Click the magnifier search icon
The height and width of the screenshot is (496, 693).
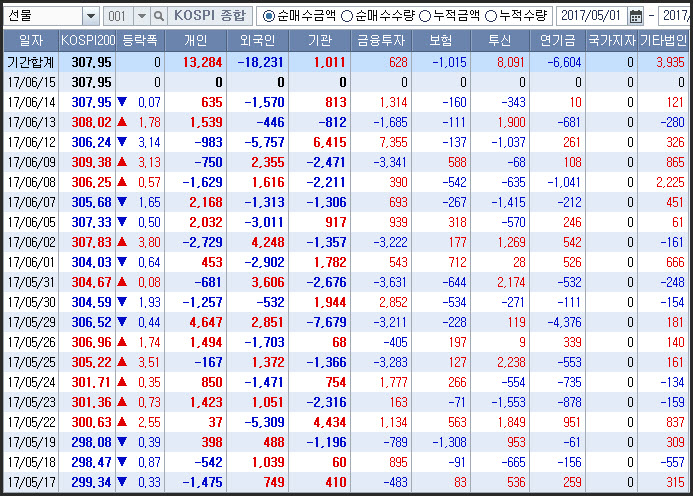(158, 16)
